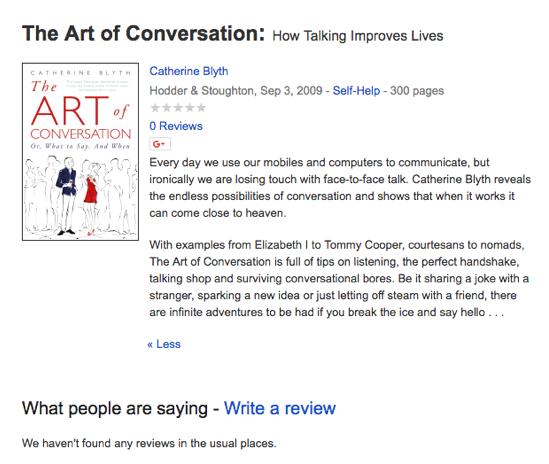The image size is (549, 464).
Task: Select the third rating star
Action: click(x=178, y=108)
